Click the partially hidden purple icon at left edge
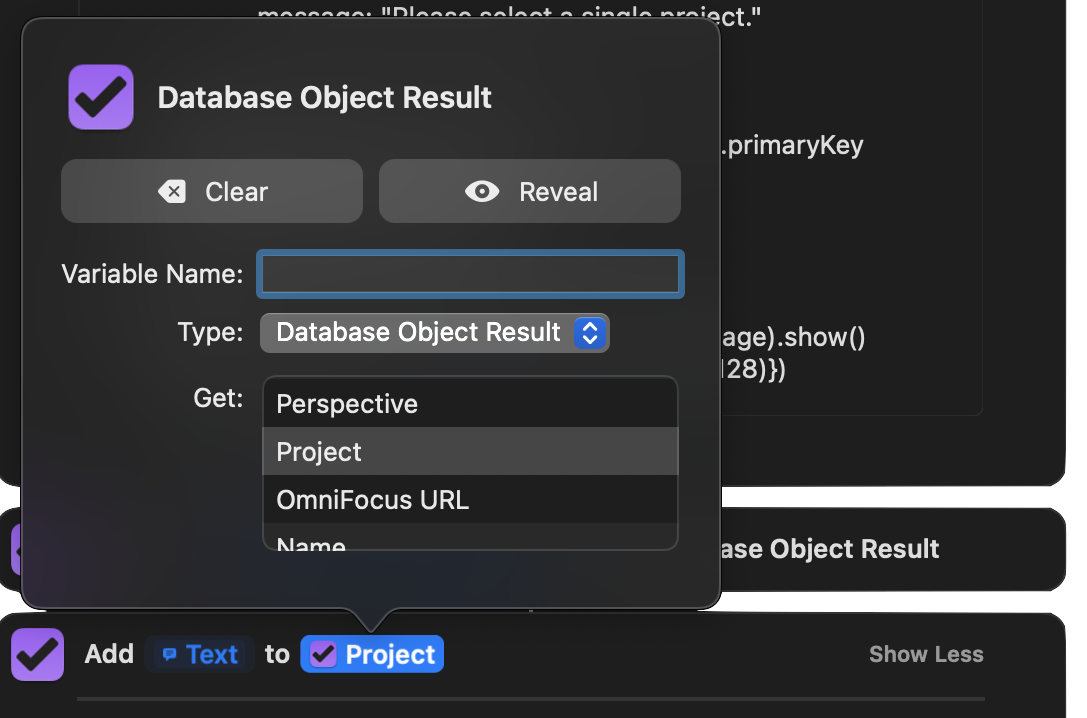This screenshot has width=1087, height=718. click(16, 549)
